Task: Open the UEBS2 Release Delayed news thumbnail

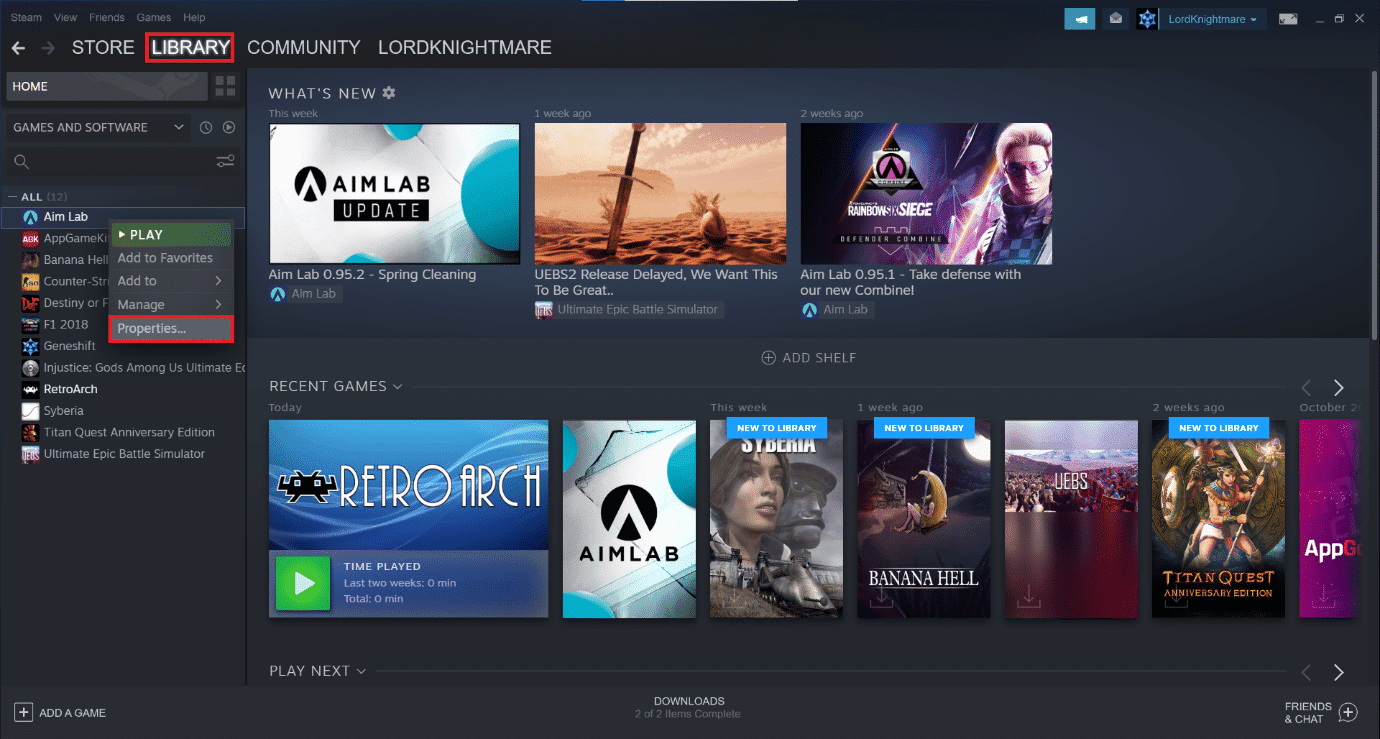Action: 660,192
